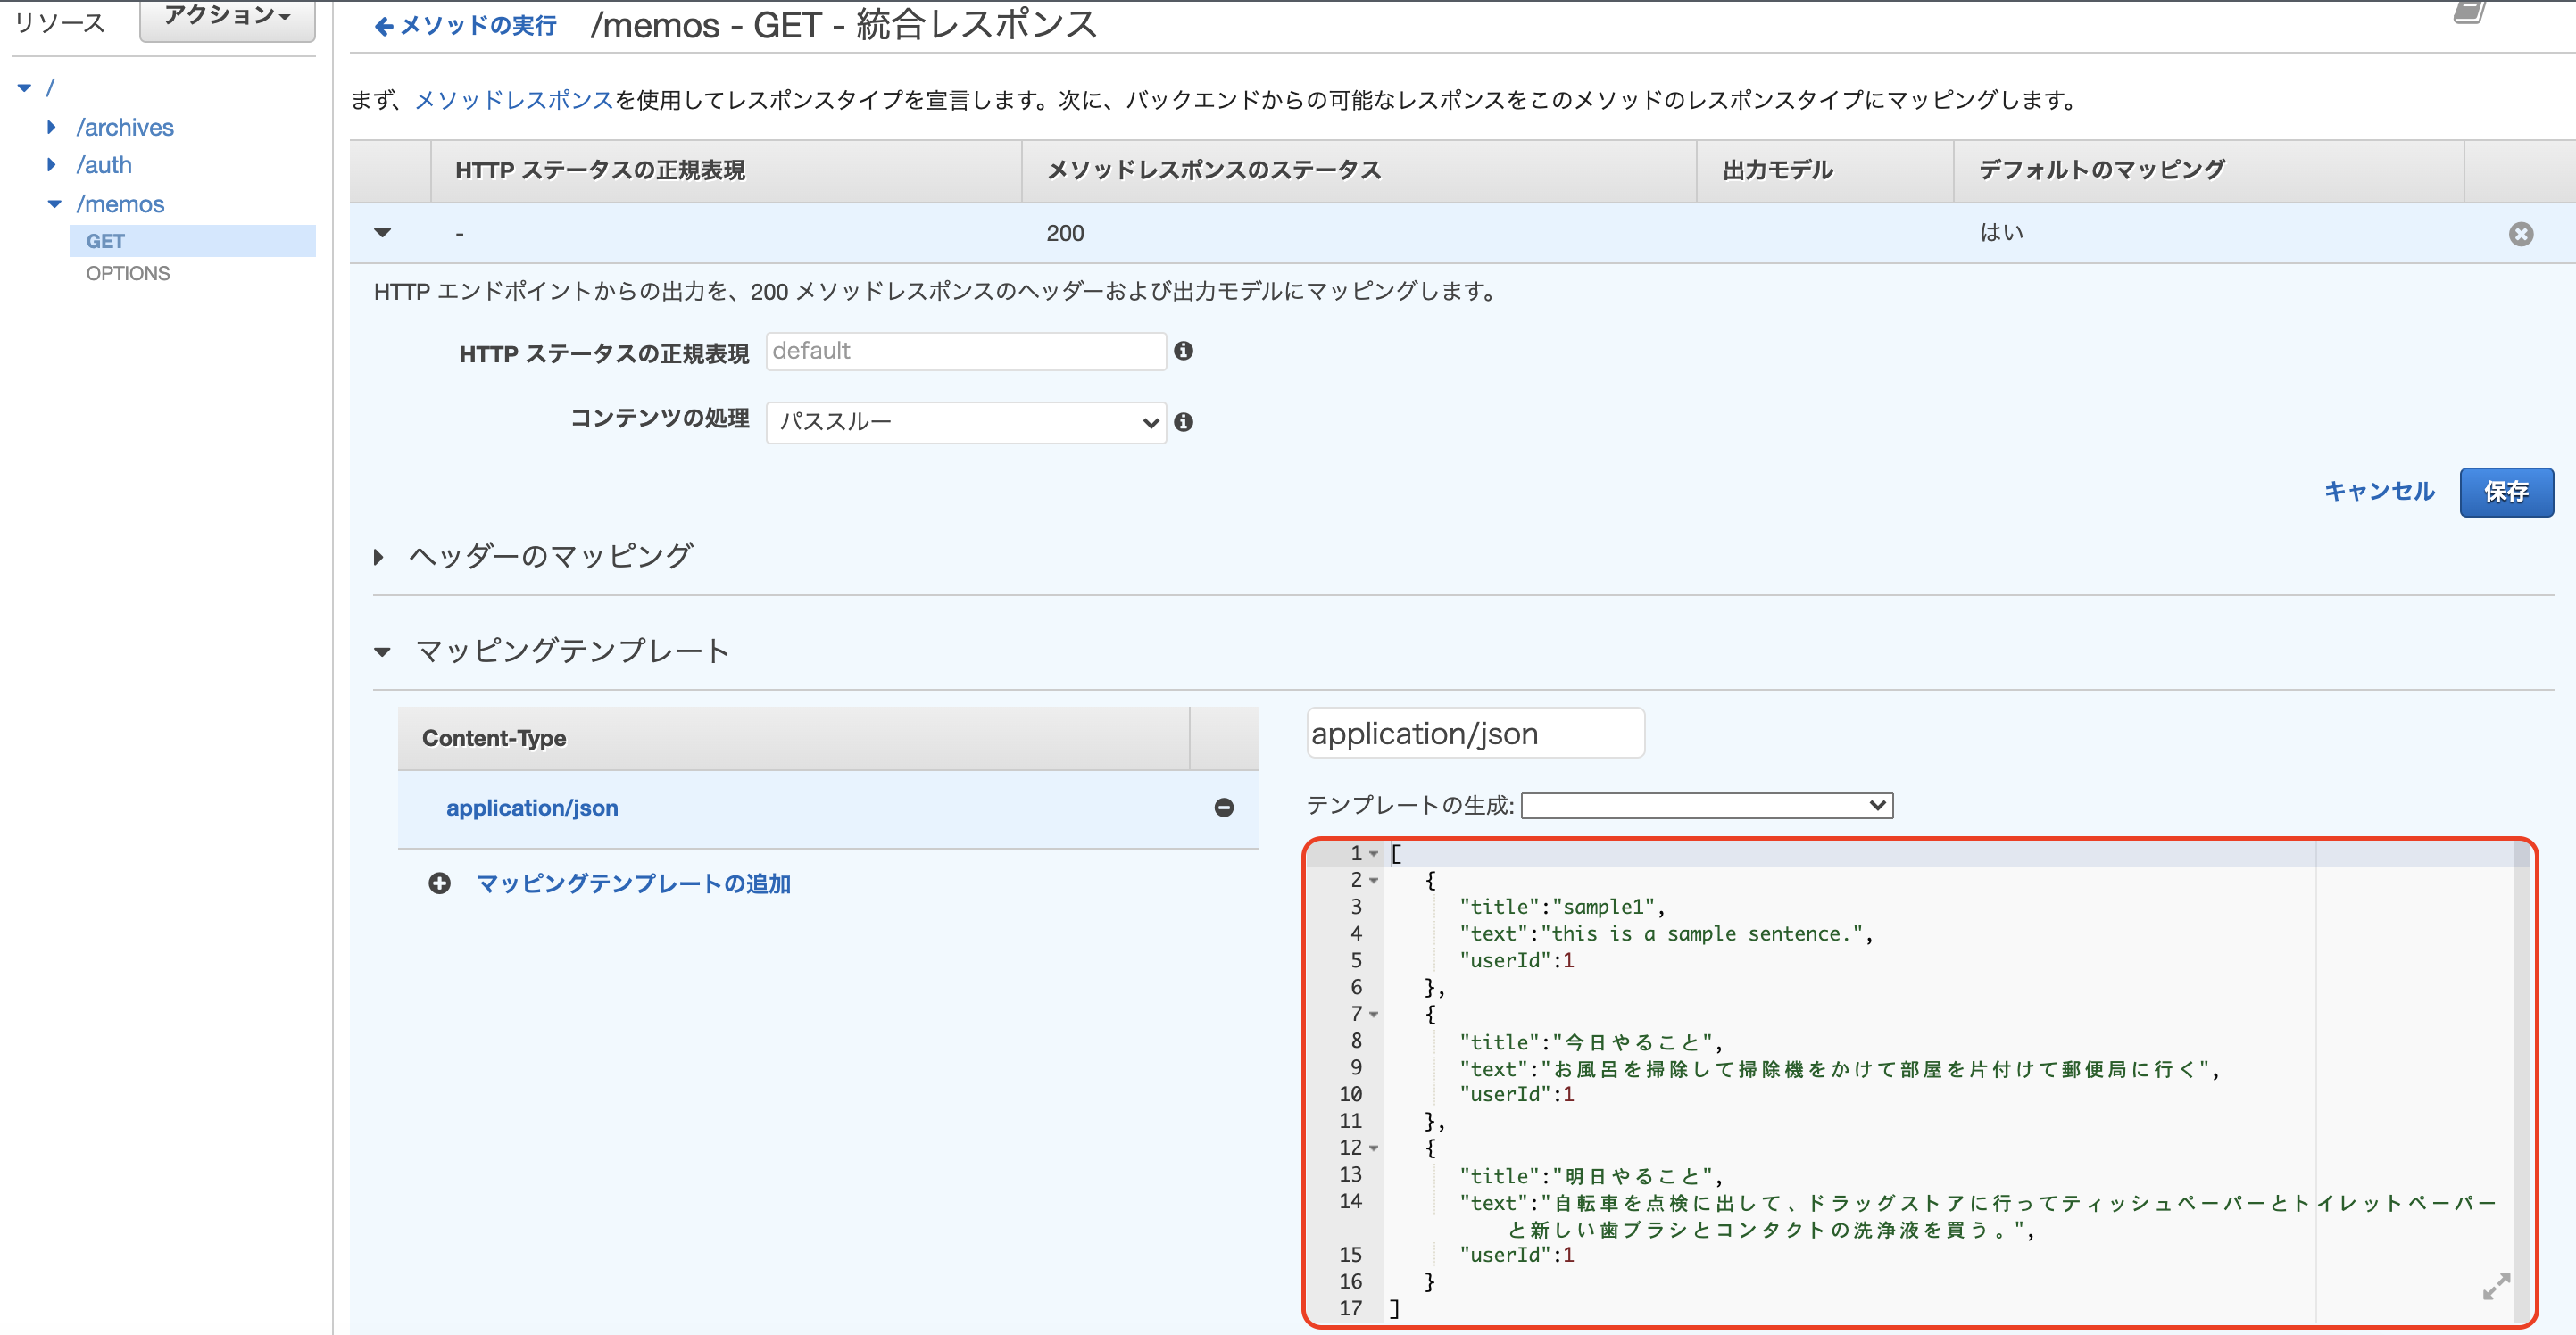This screenshot has height=1335, width=2576.
Task: Select the /archives resource
Action: pyautogui.click(x=125, y=127)
